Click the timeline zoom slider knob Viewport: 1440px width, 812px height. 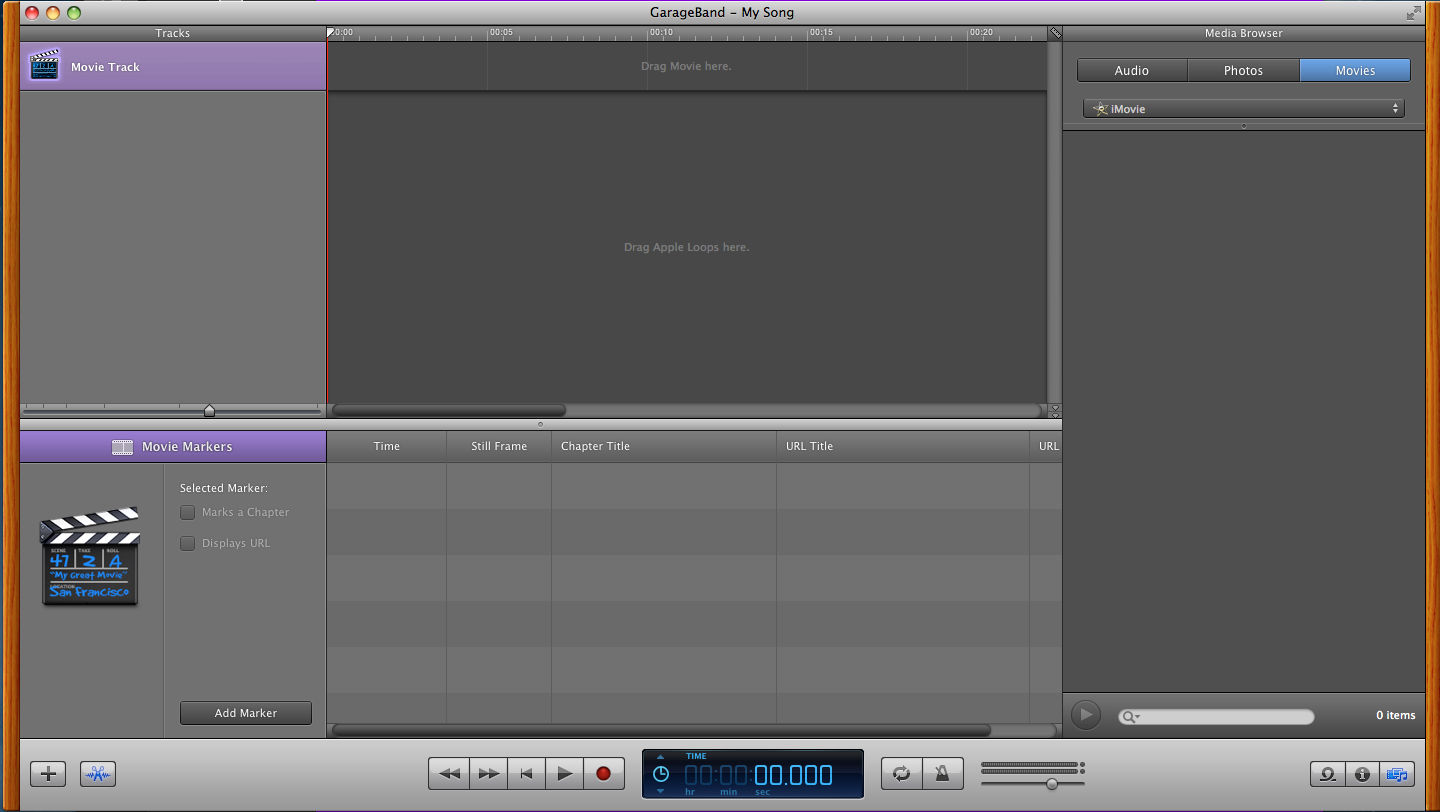coord(209,410)
